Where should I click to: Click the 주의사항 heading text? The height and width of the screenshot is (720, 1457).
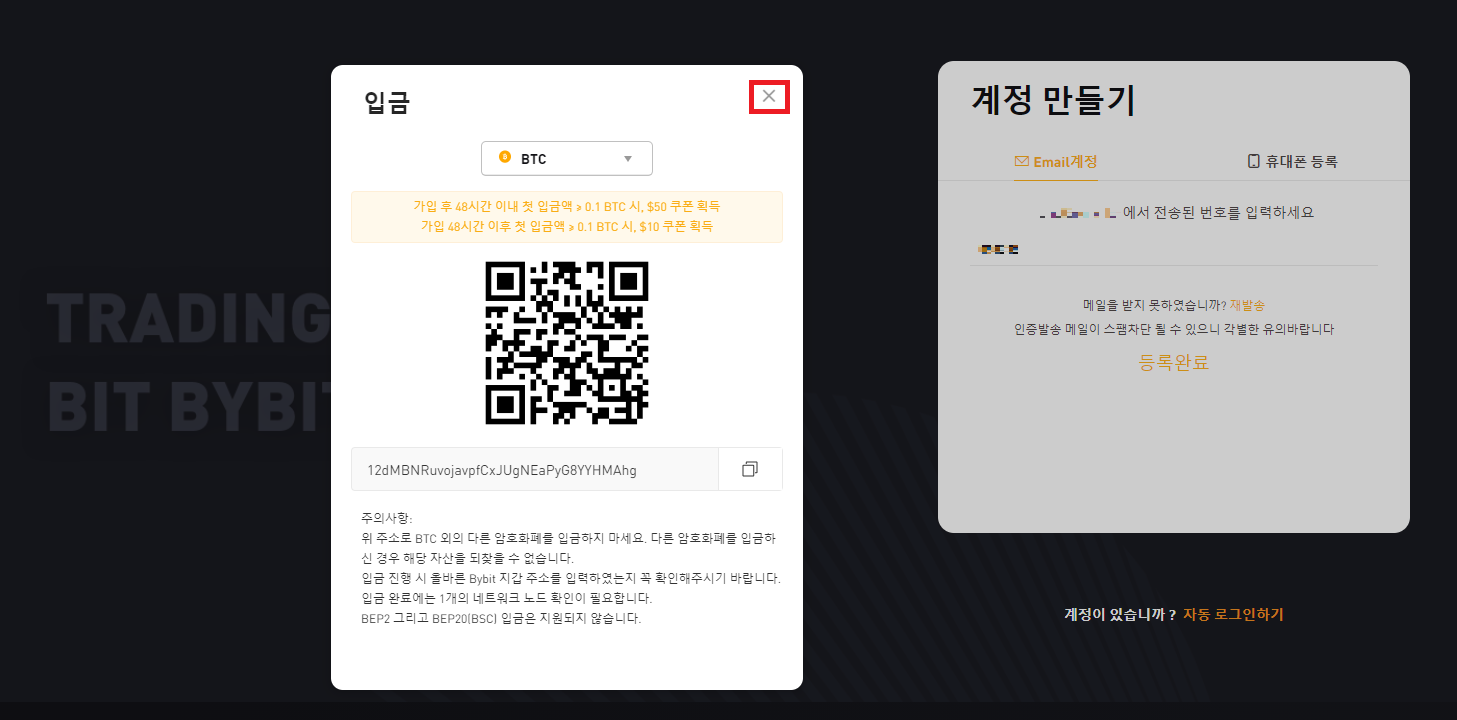pos(386,518)
